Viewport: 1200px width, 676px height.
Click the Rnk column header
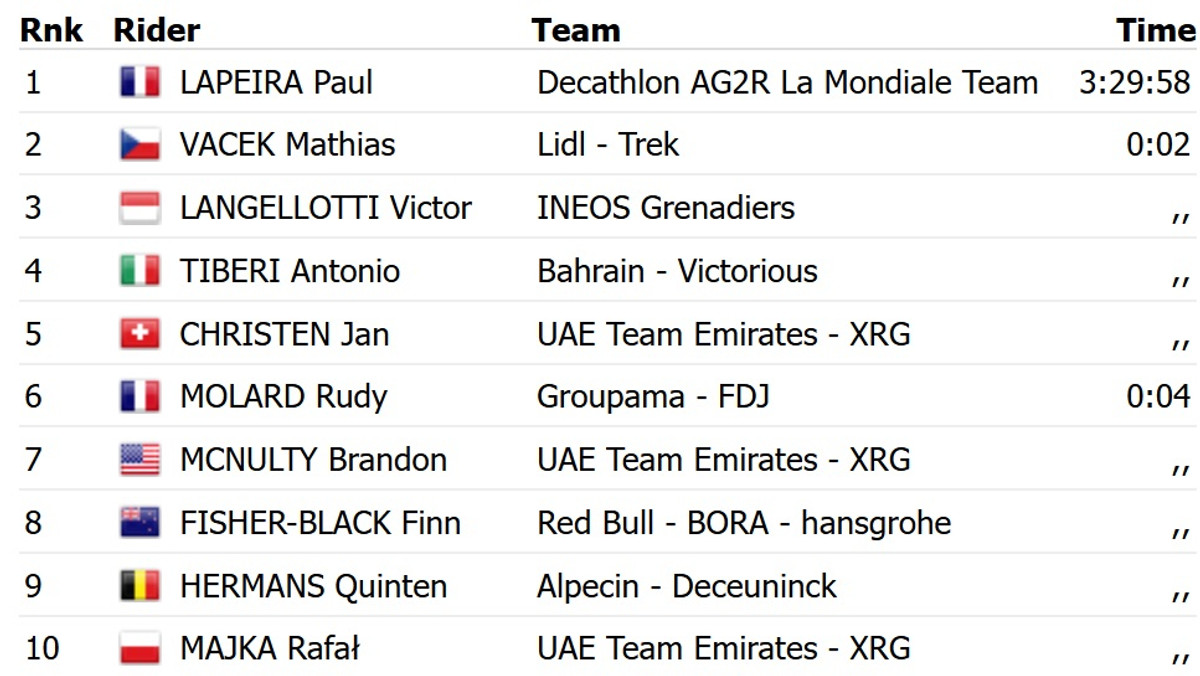coord(52,30)
